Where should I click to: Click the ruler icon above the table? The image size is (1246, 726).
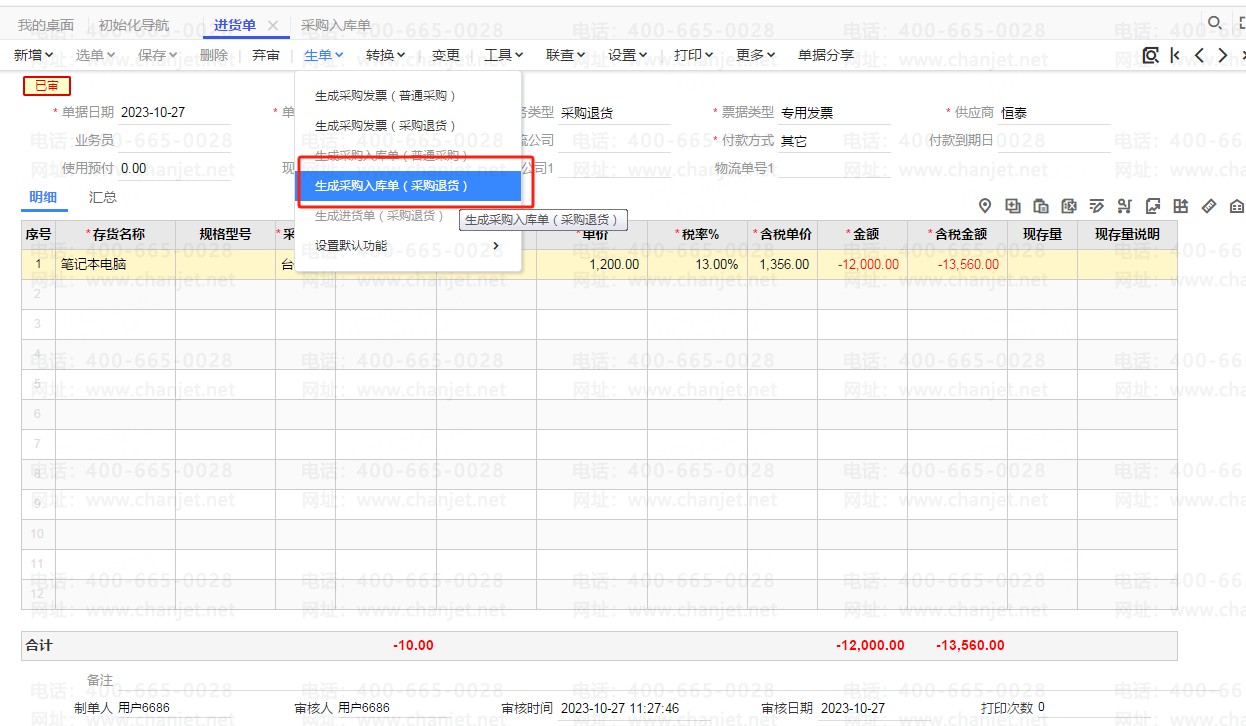(x=1209, y=206)
